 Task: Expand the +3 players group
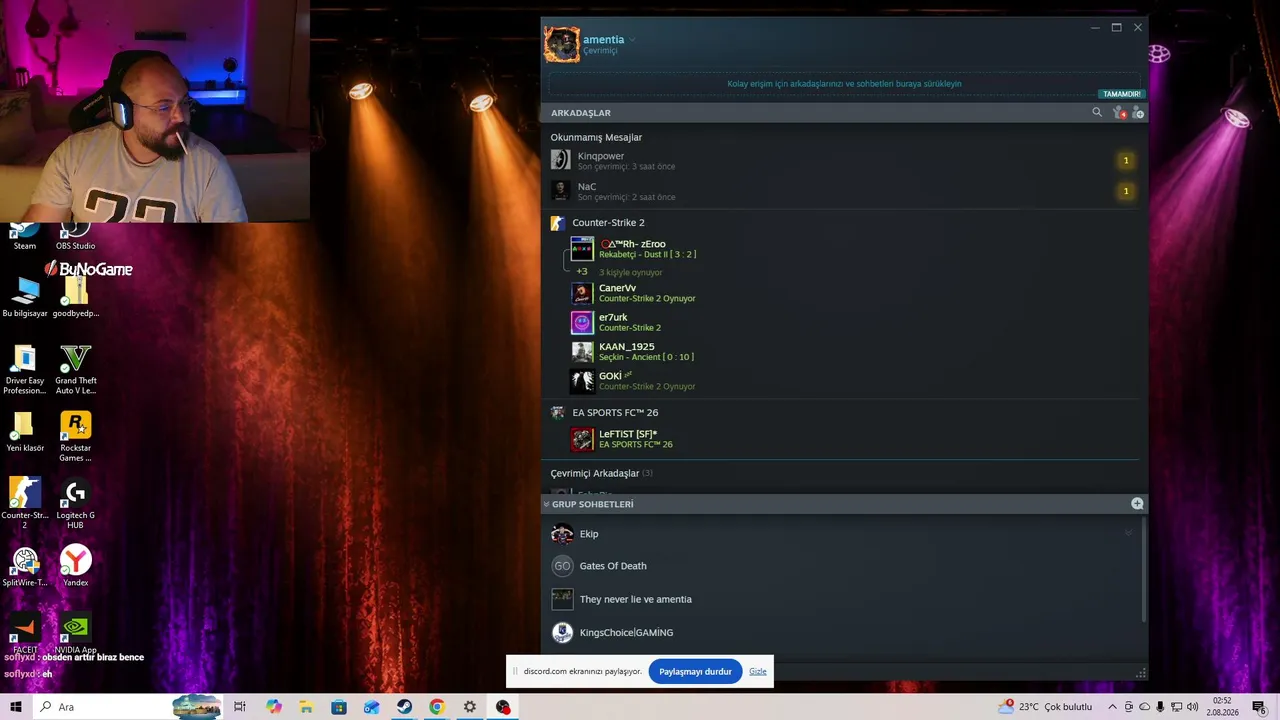[582, 272]
